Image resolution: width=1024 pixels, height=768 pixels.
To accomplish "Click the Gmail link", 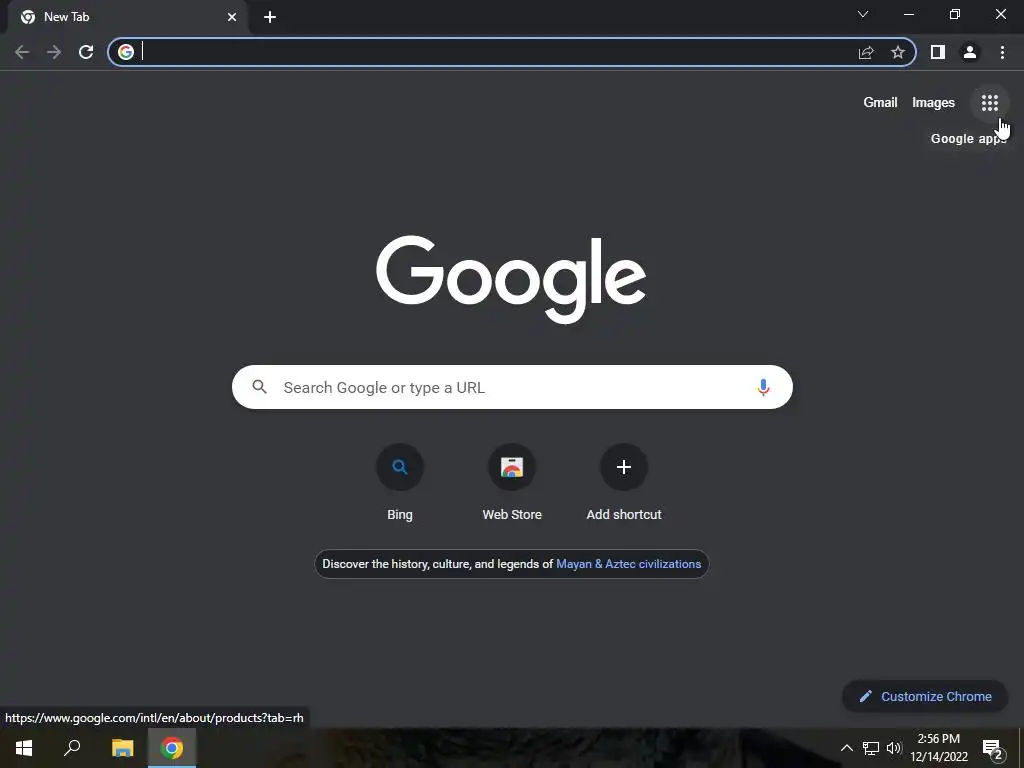I will tap(880, 103).
